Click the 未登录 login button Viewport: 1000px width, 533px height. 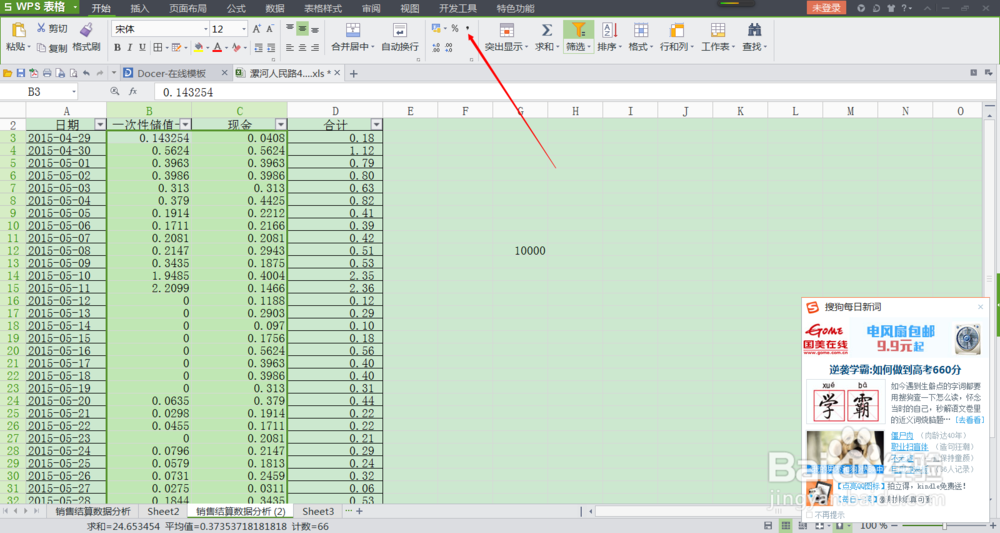pos(827,8)
